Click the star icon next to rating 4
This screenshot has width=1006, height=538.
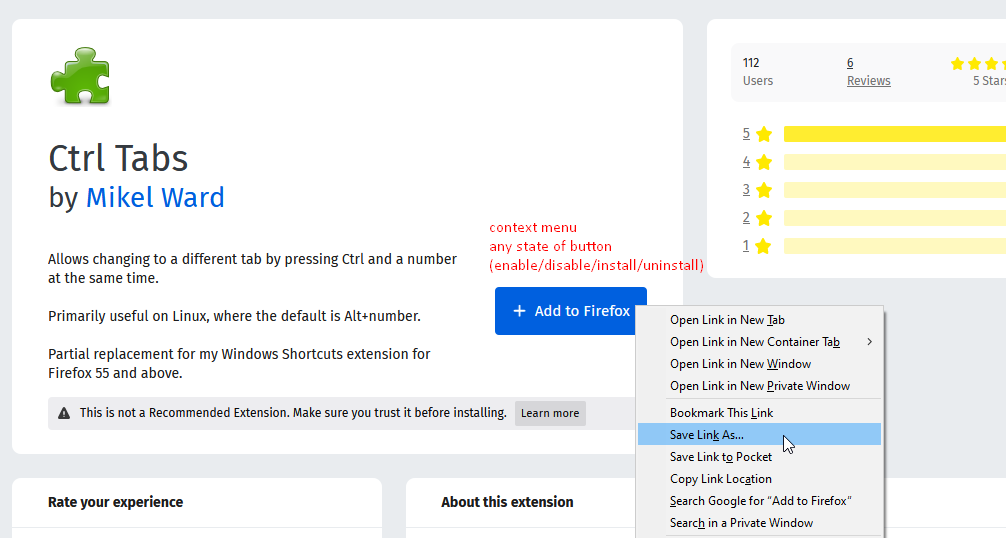tap(763, 162)
